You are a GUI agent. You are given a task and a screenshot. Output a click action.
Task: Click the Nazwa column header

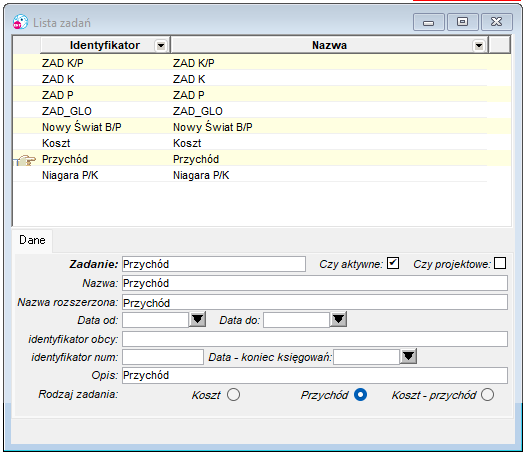329,45
